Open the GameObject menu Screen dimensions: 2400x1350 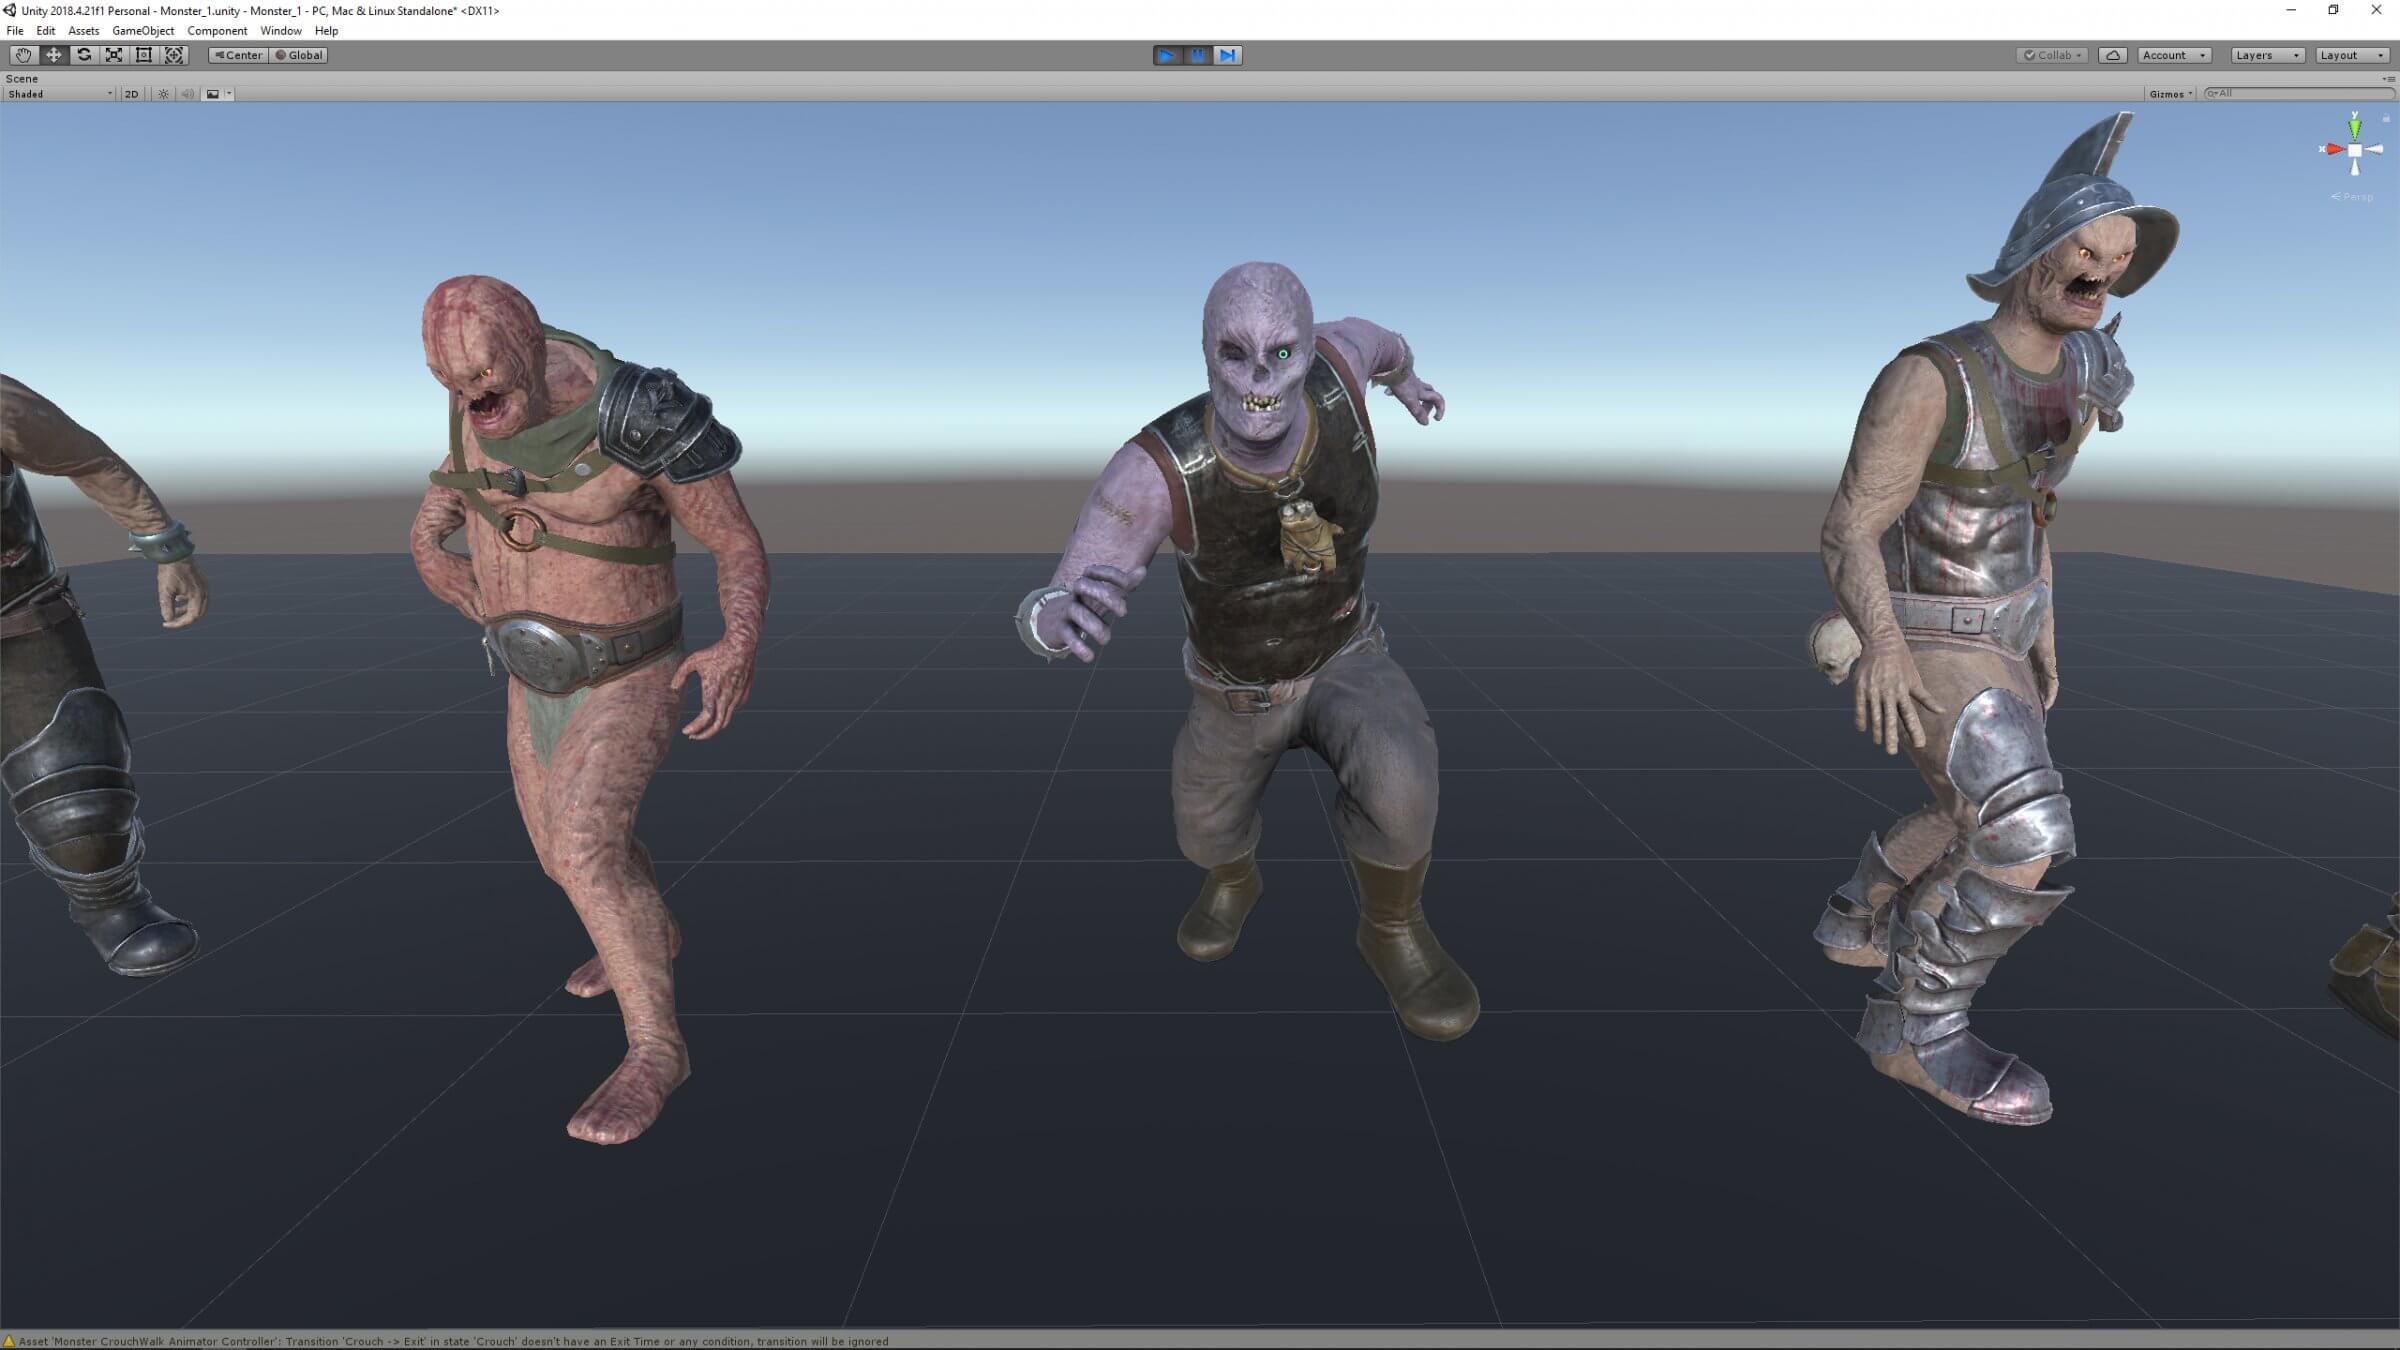tap(143, 31)
